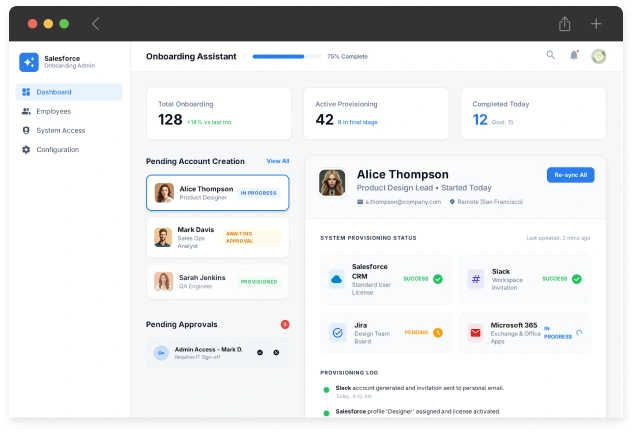Click the email envelope icon
The image size is (634, 432).
360,201
